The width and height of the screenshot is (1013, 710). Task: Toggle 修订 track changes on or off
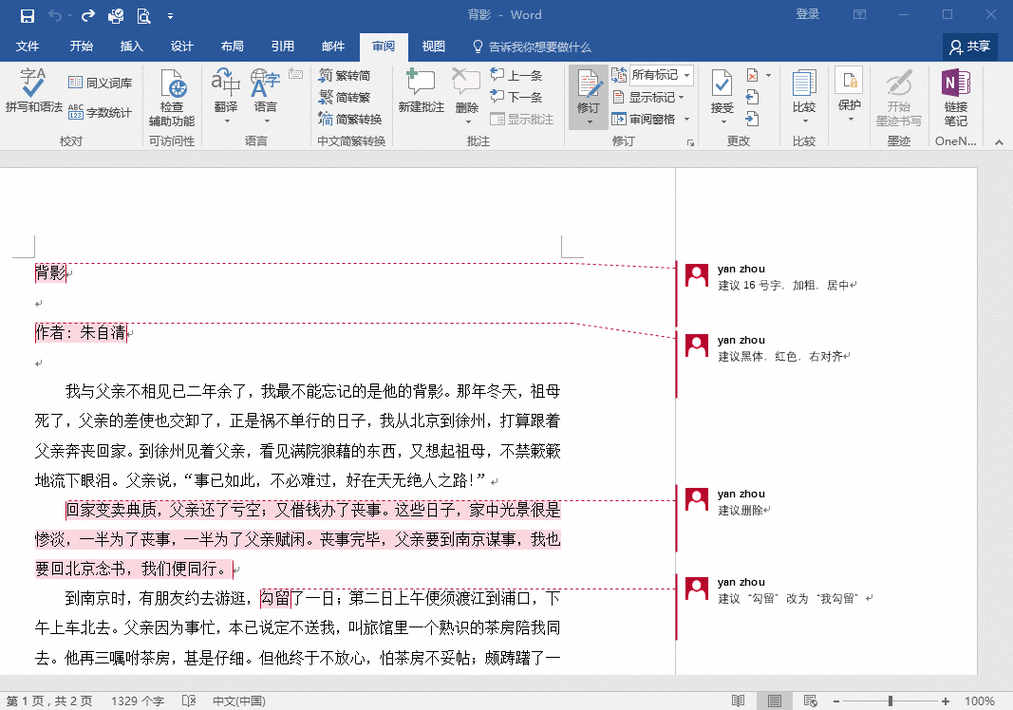(x=589, y=88)
